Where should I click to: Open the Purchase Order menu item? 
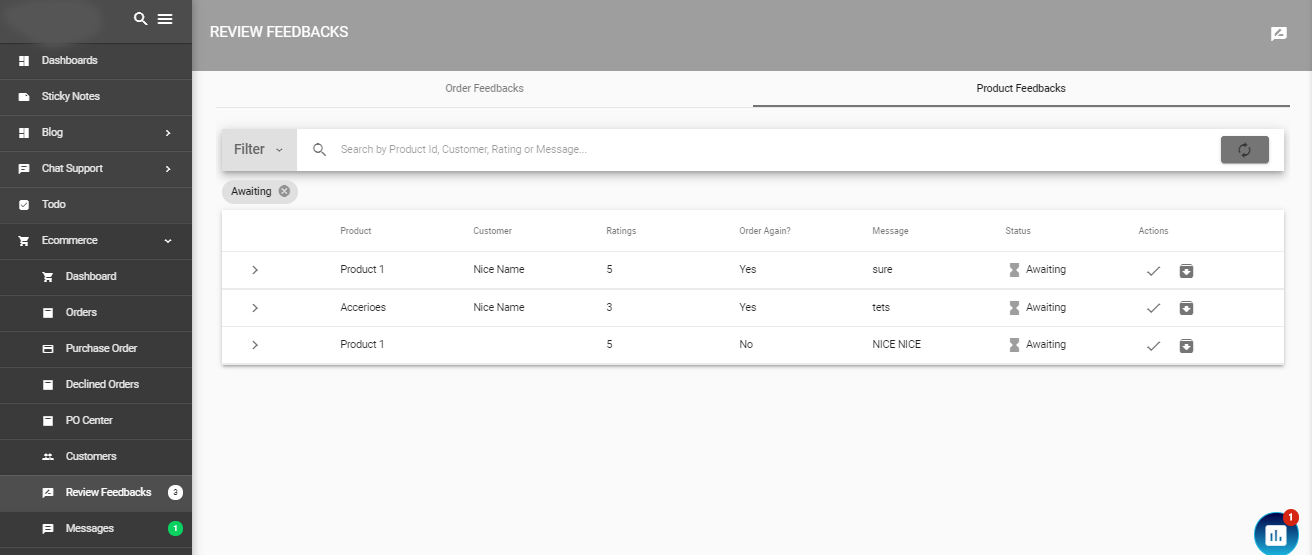pyautogui.click(x=96, y=349)
